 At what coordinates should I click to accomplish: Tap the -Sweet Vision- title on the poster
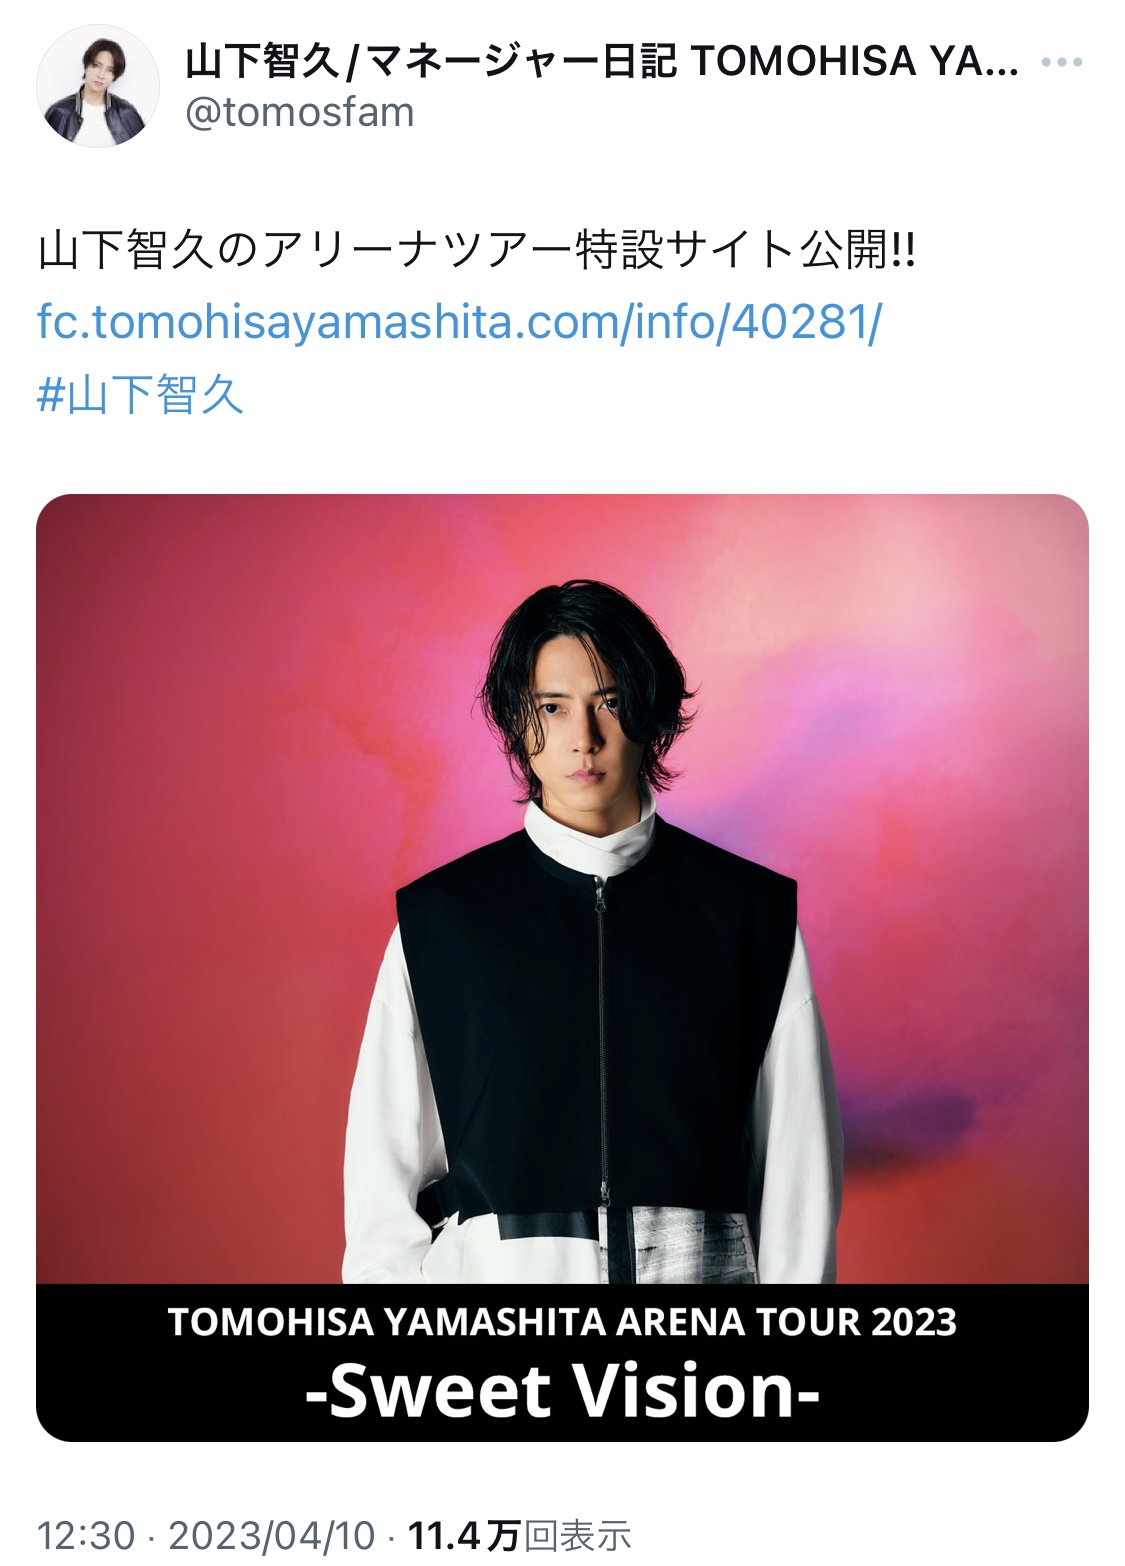click(562, 1390)
